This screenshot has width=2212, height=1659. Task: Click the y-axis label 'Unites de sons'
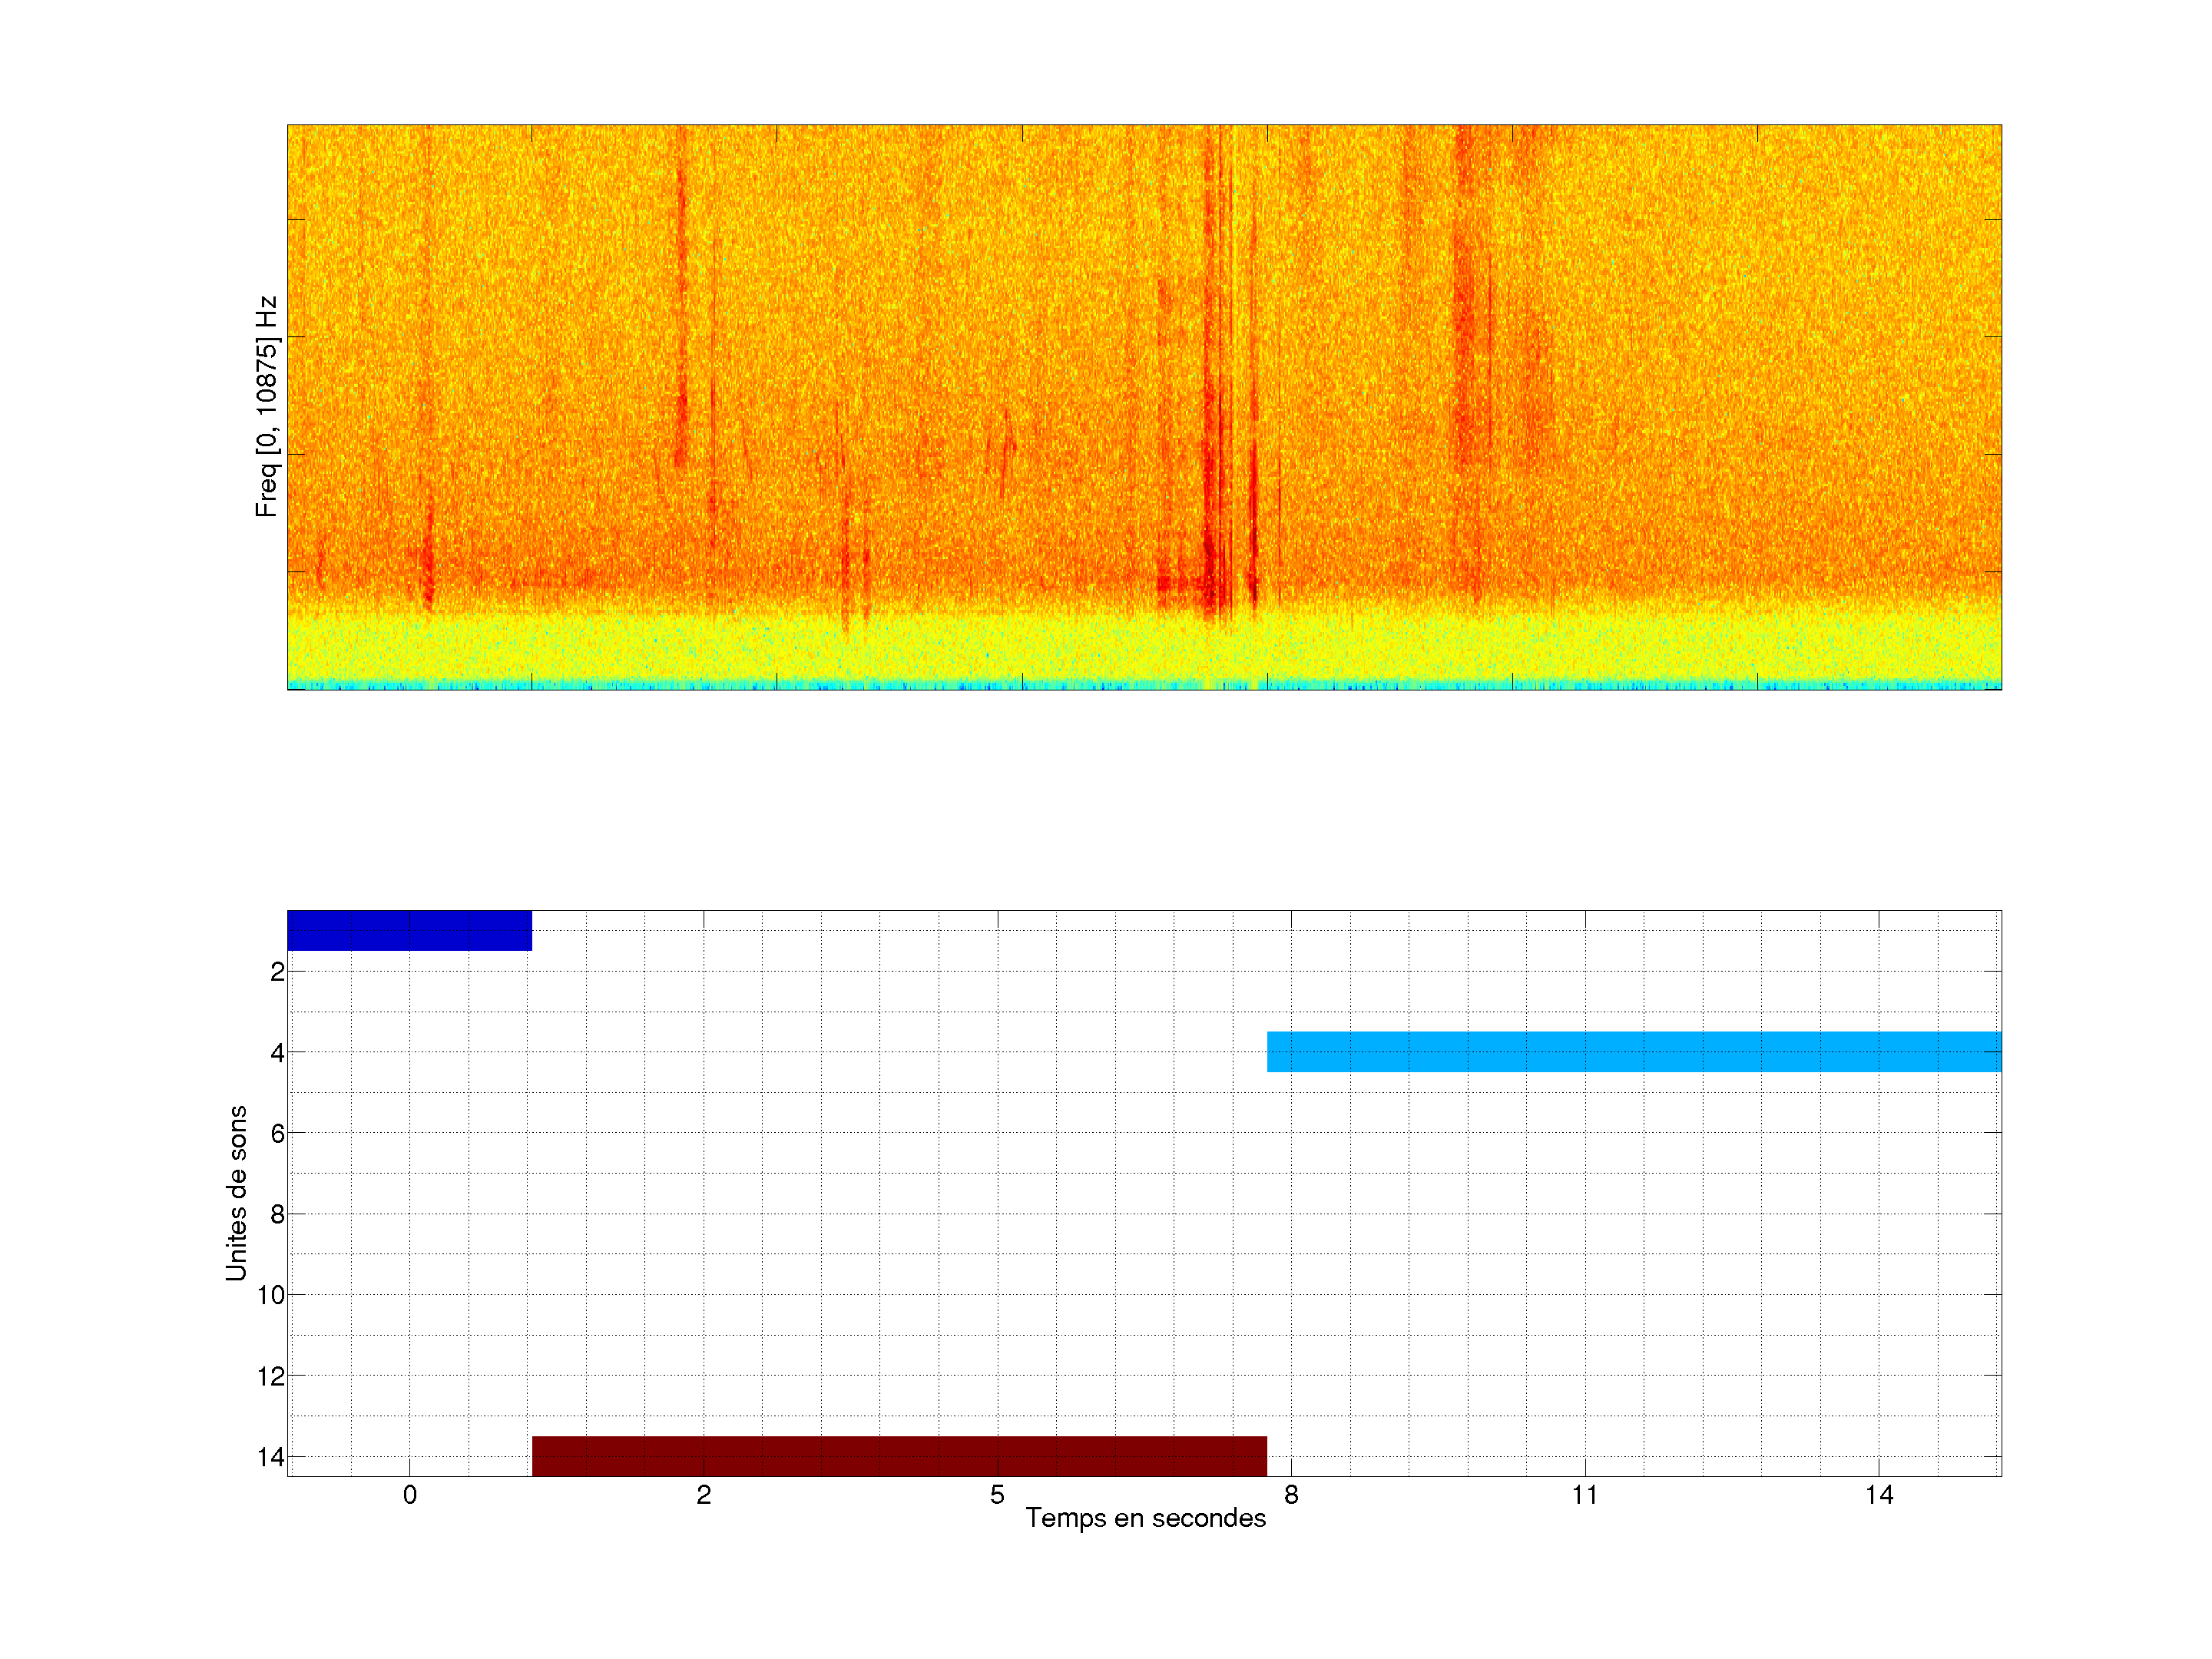[x=236, y=1193]
